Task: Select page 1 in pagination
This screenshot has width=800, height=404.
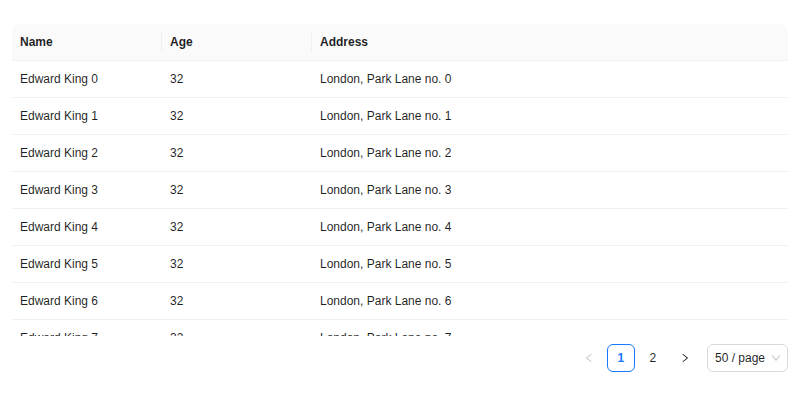Action: point(621,358)
